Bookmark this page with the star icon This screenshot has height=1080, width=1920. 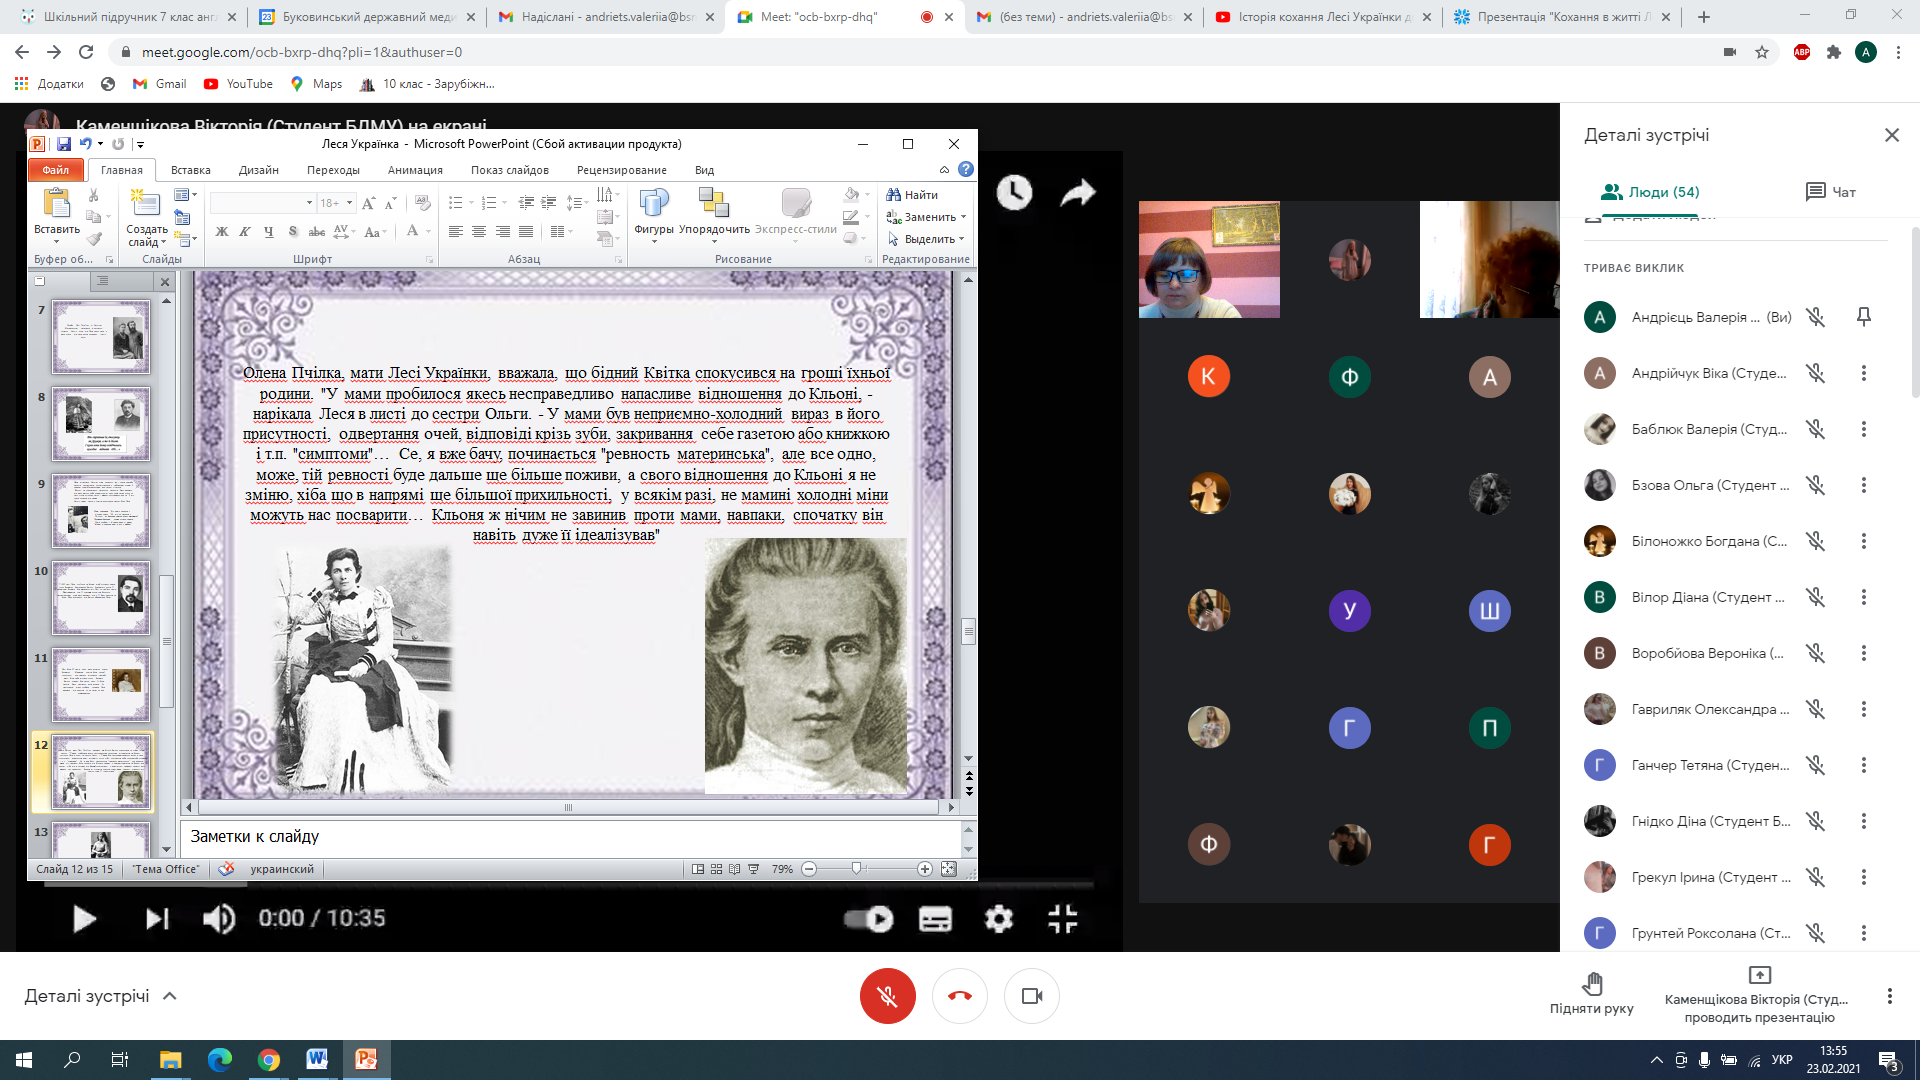click(1762, 52)
